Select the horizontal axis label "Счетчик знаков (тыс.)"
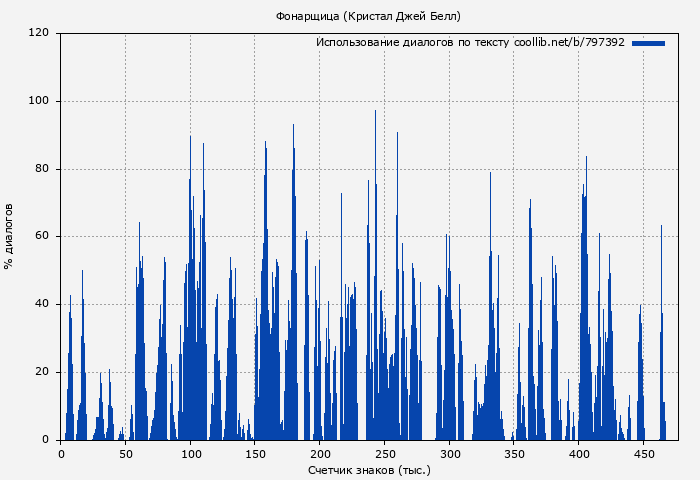This screenshot has height=480, width=700. click(369, 469)
